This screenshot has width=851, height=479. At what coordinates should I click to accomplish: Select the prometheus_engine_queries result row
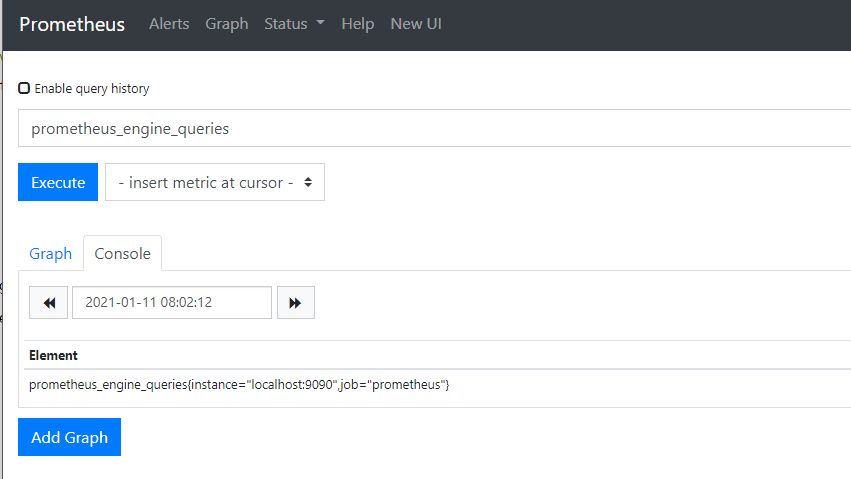point(239,385)
